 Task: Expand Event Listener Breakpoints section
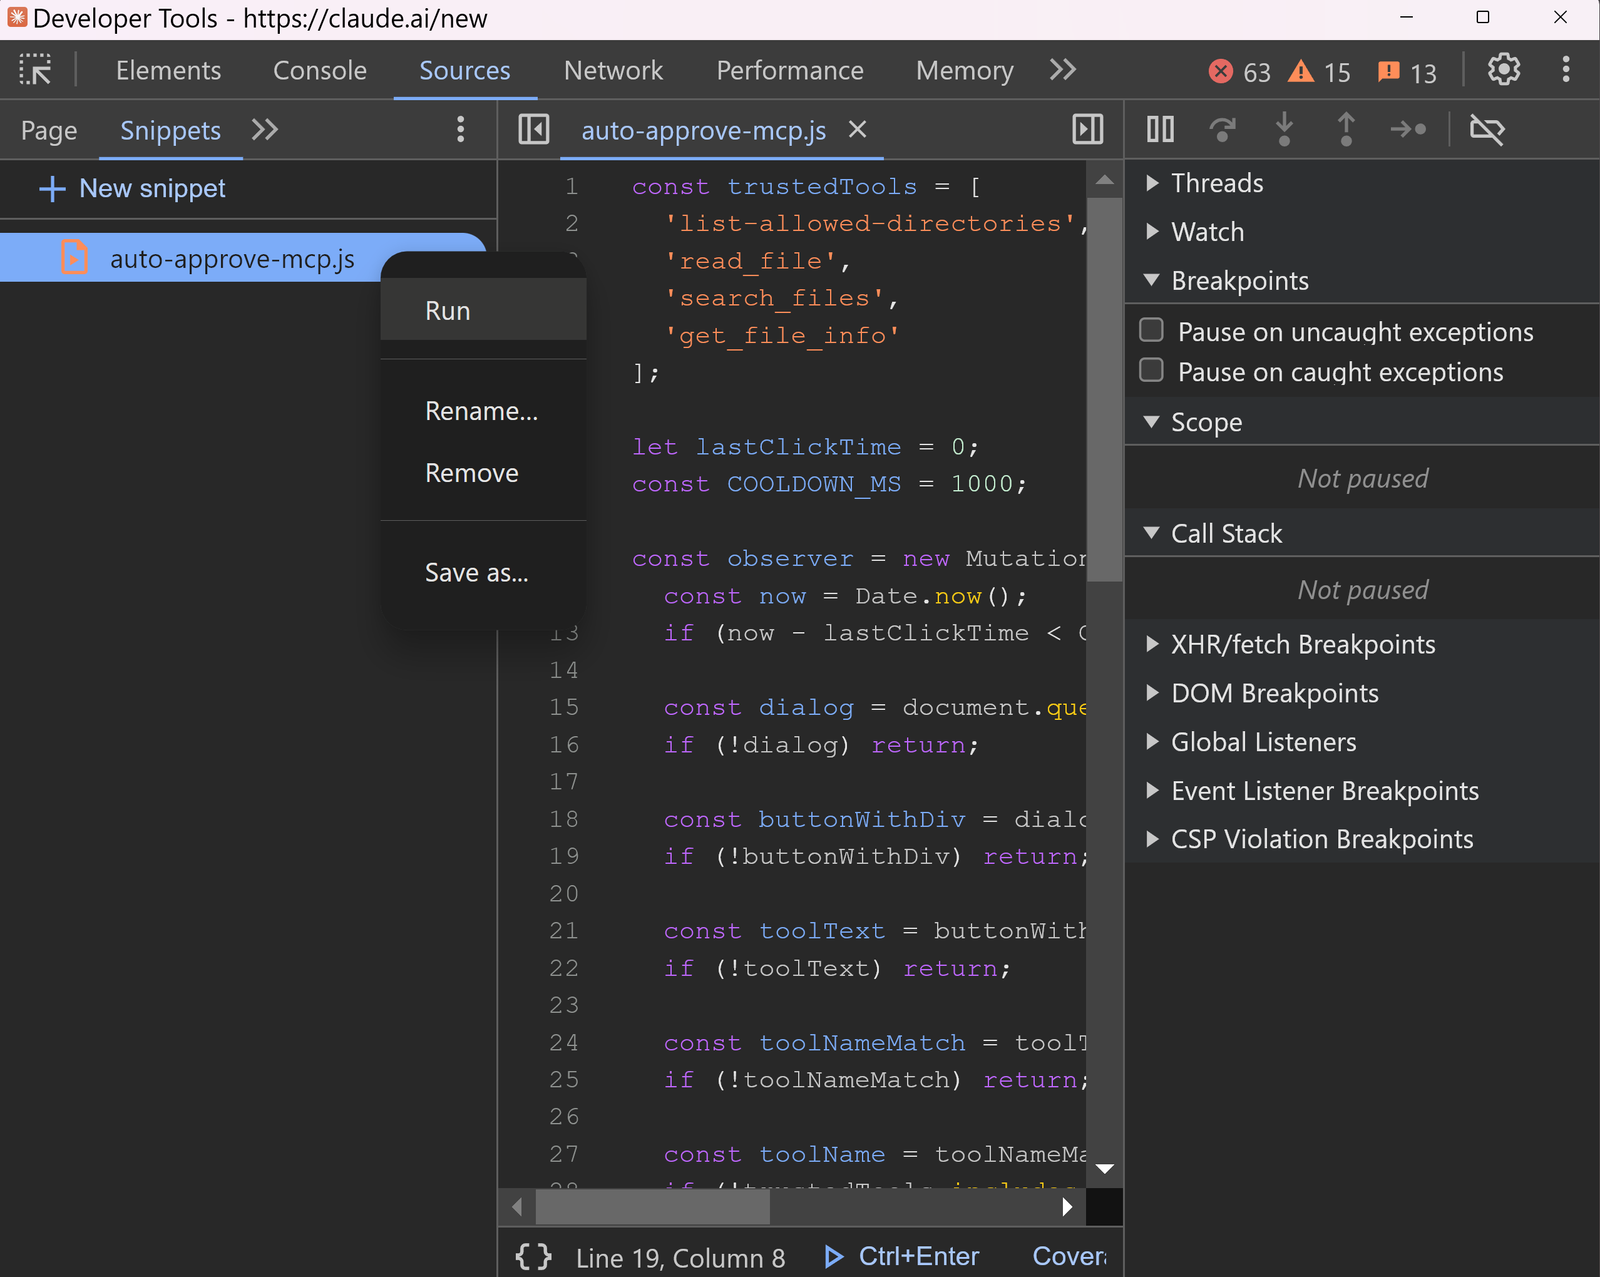tap(1152, 791)
